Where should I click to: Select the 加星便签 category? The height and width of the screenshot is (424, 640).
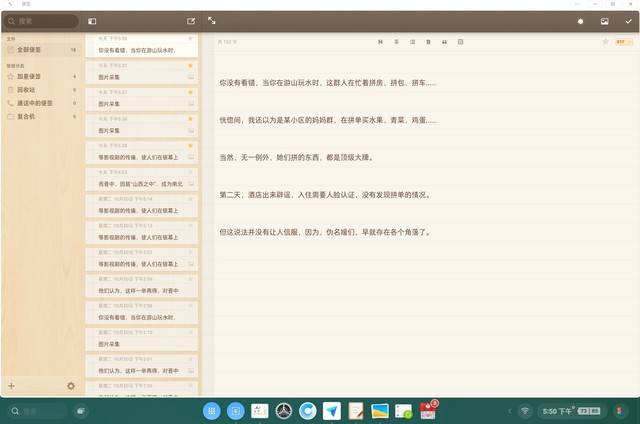click(30, 76)
